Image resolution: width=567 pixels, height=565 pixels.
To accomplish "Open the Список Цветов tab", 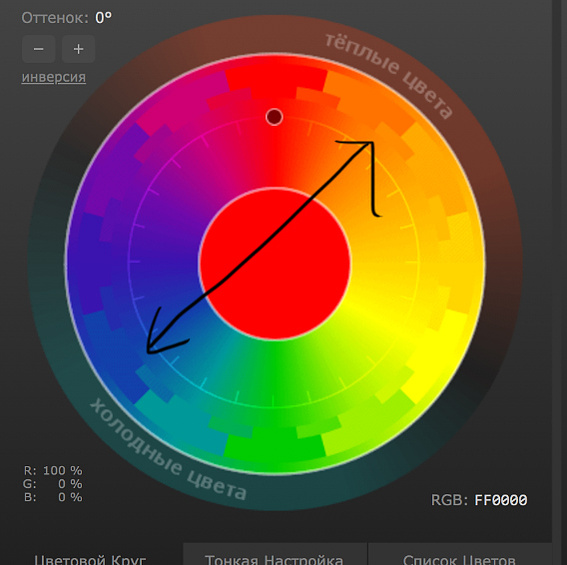I will (x=459, y=559).
